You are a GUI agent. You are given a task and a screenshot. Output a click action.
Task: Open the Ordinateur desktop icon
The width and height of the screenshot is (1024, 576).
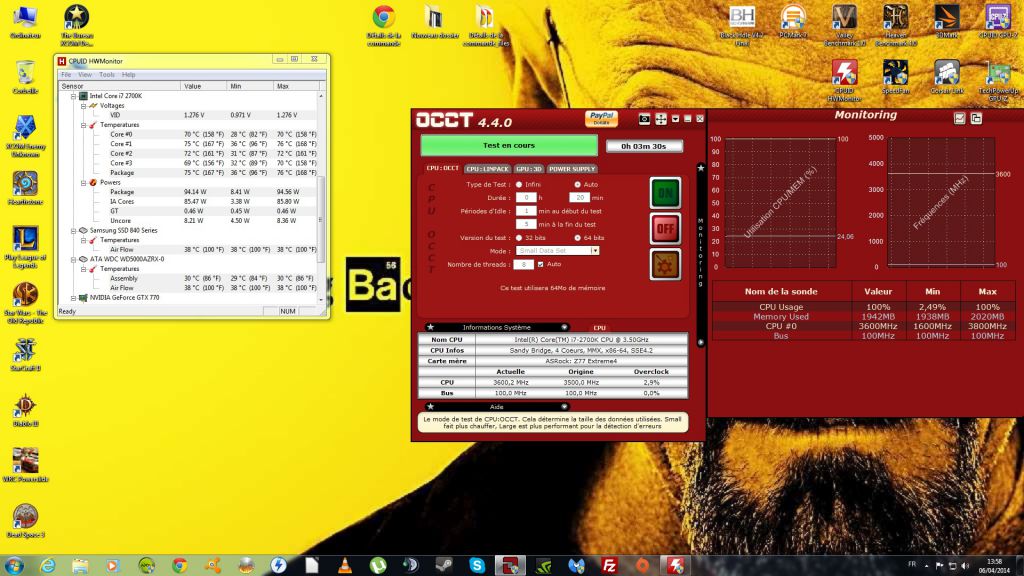coord(25,22)
